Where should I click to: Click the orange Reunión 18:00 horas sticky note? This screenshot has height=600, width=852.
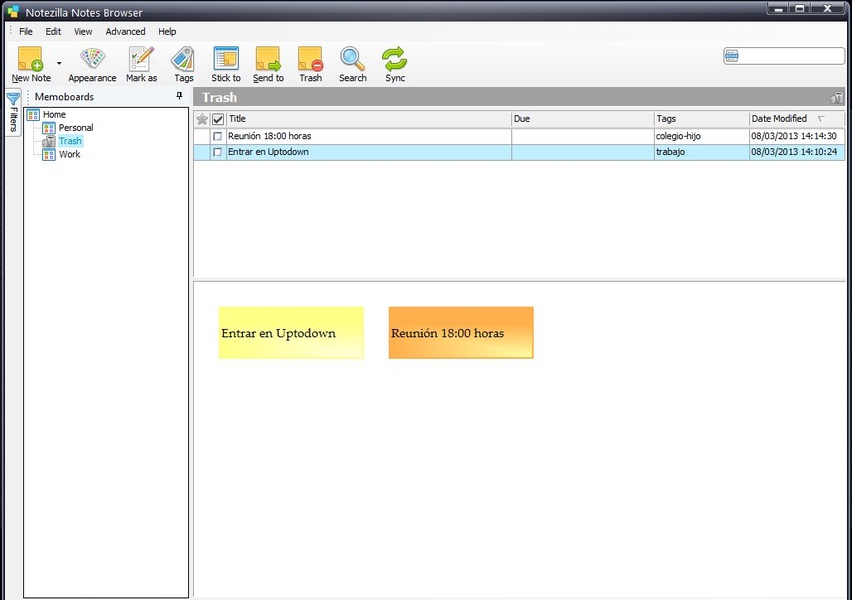[x=461, y=333]
